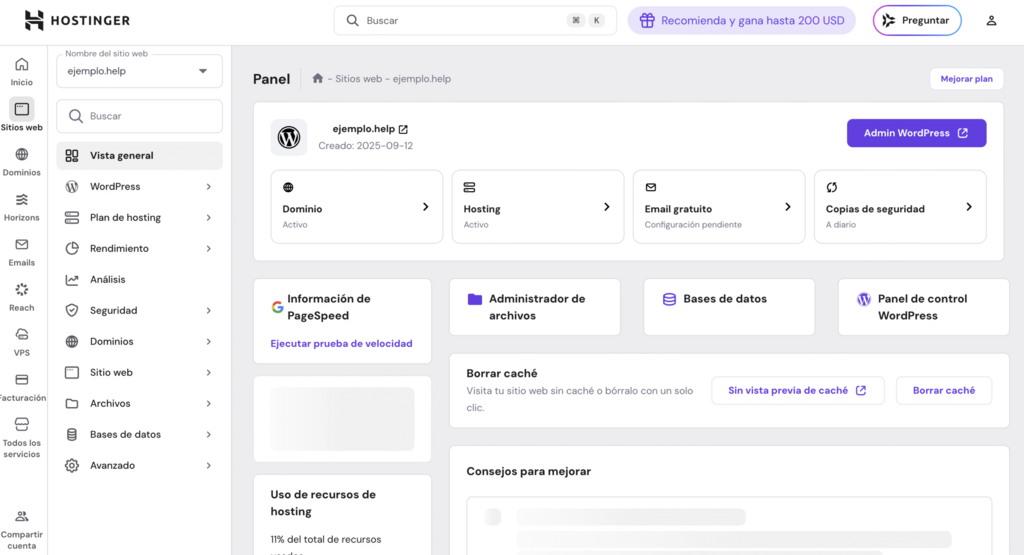Open the Copias de seguridad card
Viewport: 1024px width, 555px height.
[x=900, y=207]
